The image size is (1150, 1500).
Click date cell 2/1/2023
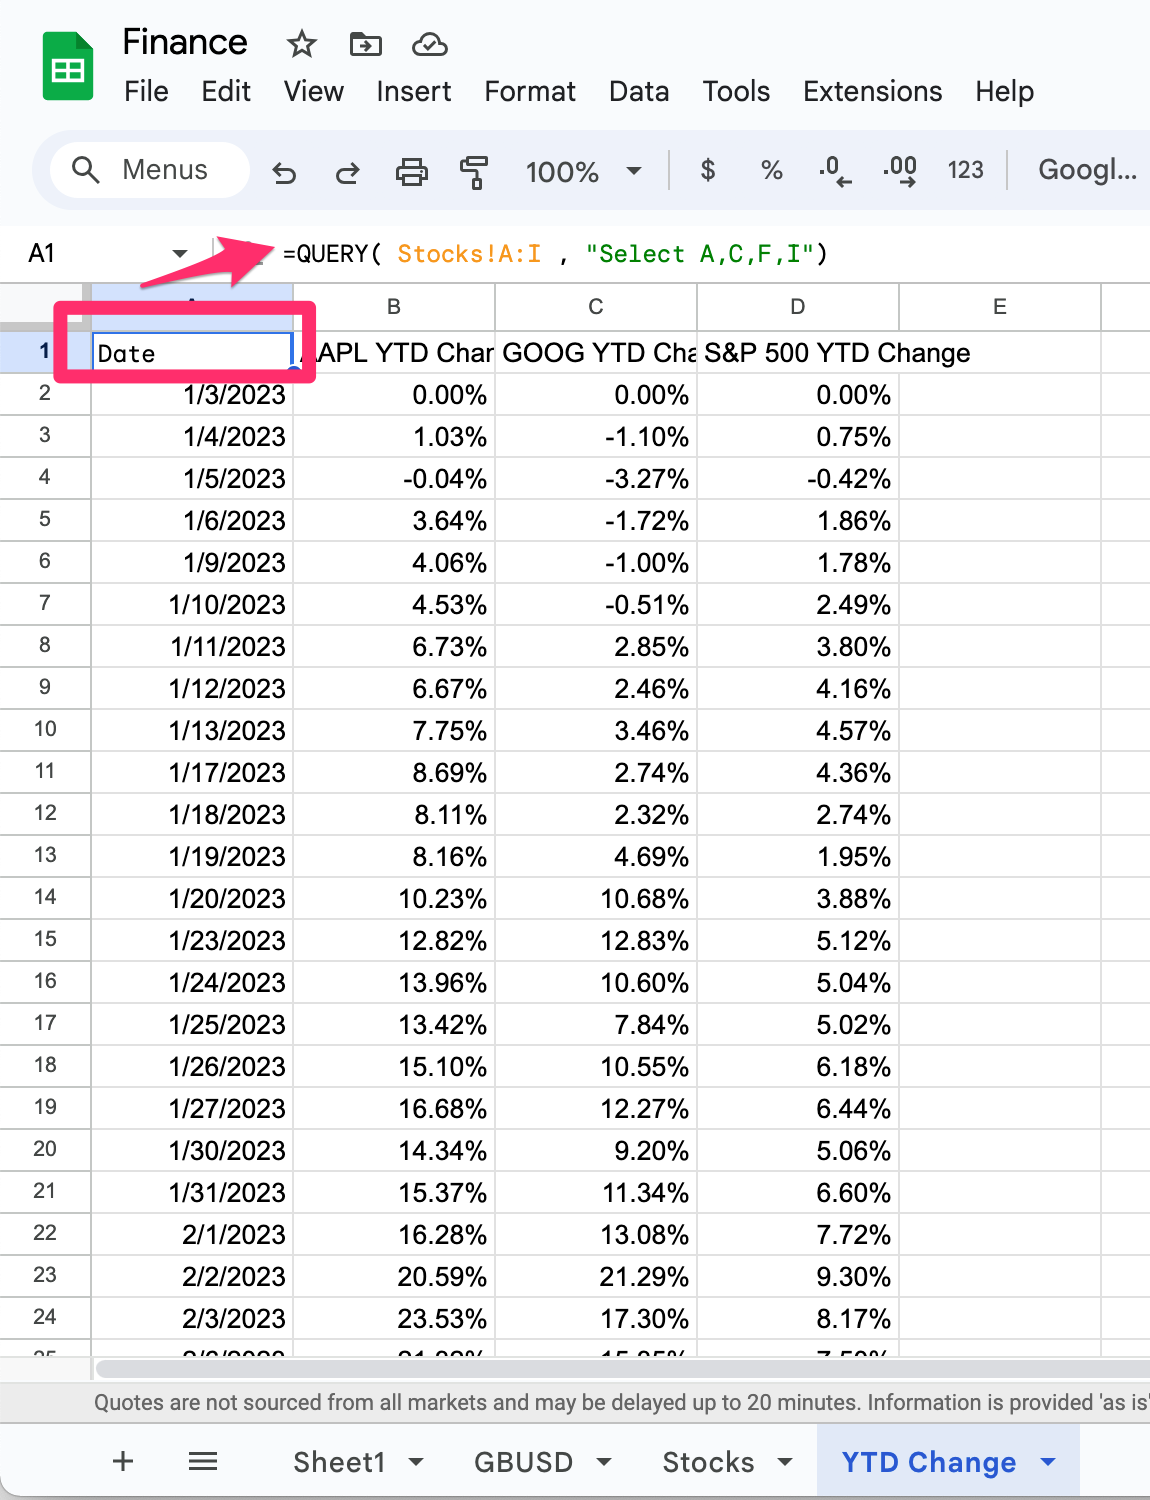coord(192,1234)
